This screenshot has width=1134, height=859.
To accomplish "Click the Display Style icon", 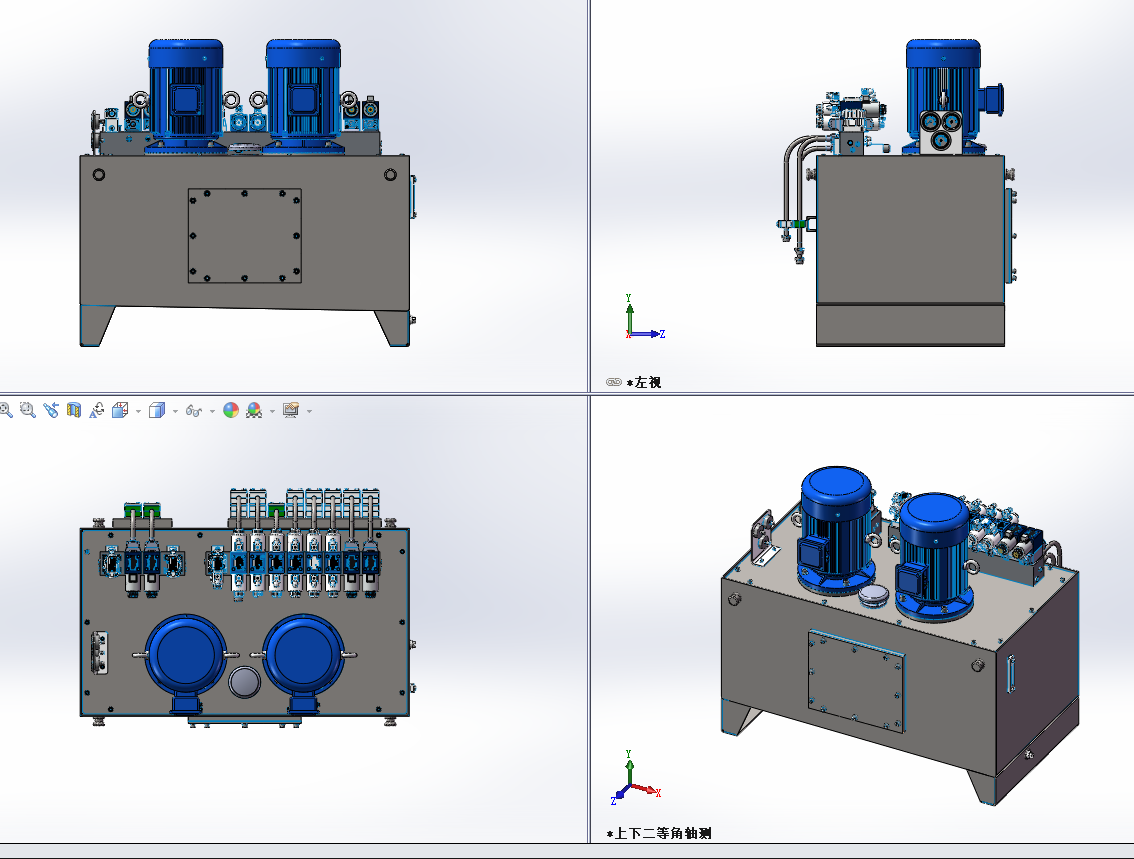I will 157,411.
